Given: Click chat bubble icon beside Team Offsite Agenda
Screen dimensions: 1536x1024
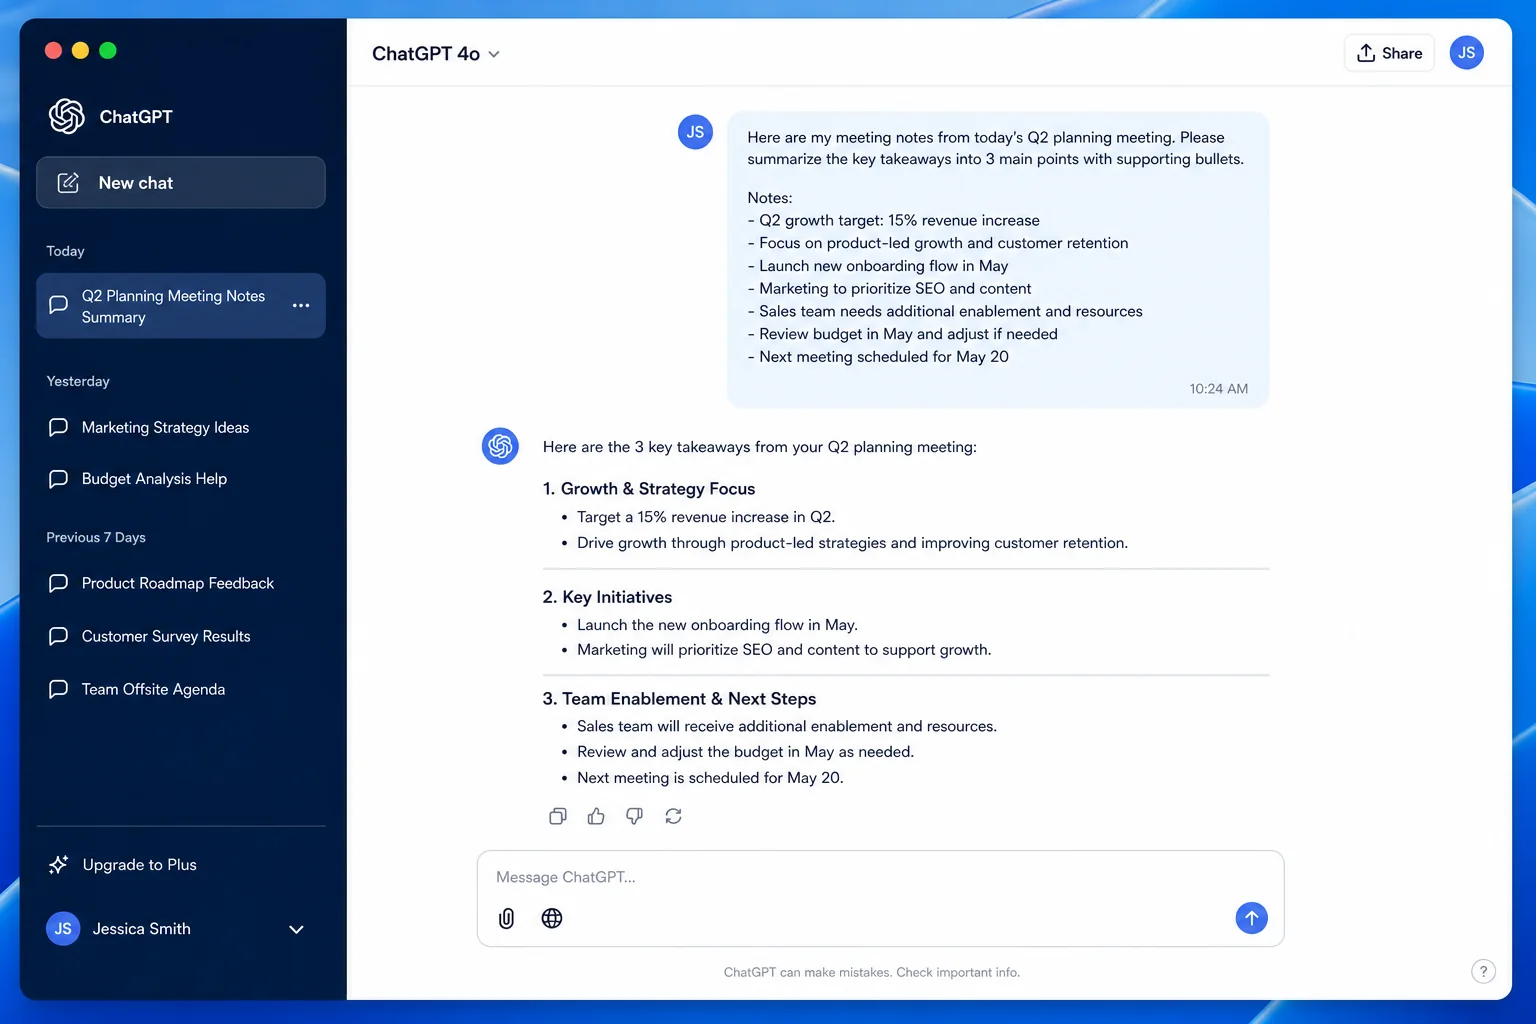Looking at the screenshot, I should [58, 689].
